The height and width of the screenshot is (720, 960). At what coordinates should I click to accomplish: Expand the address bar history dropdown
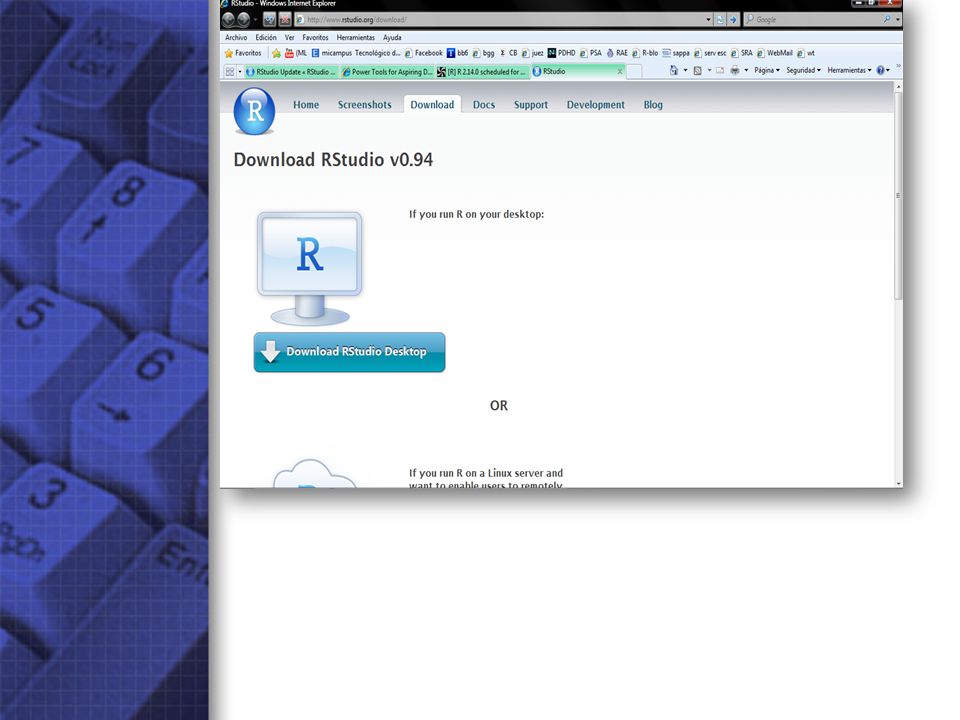(708, 20)
